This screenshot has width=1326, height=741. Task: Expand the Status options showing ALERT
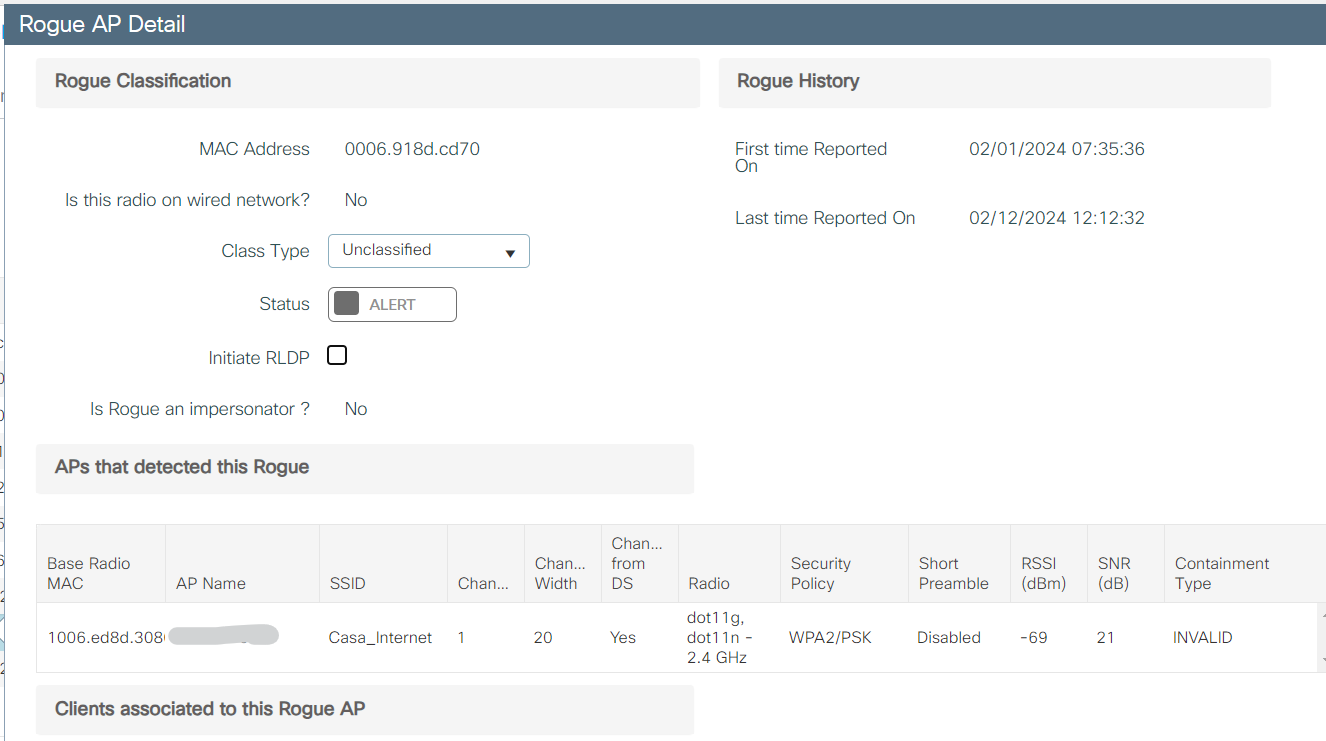click(392, 304)
